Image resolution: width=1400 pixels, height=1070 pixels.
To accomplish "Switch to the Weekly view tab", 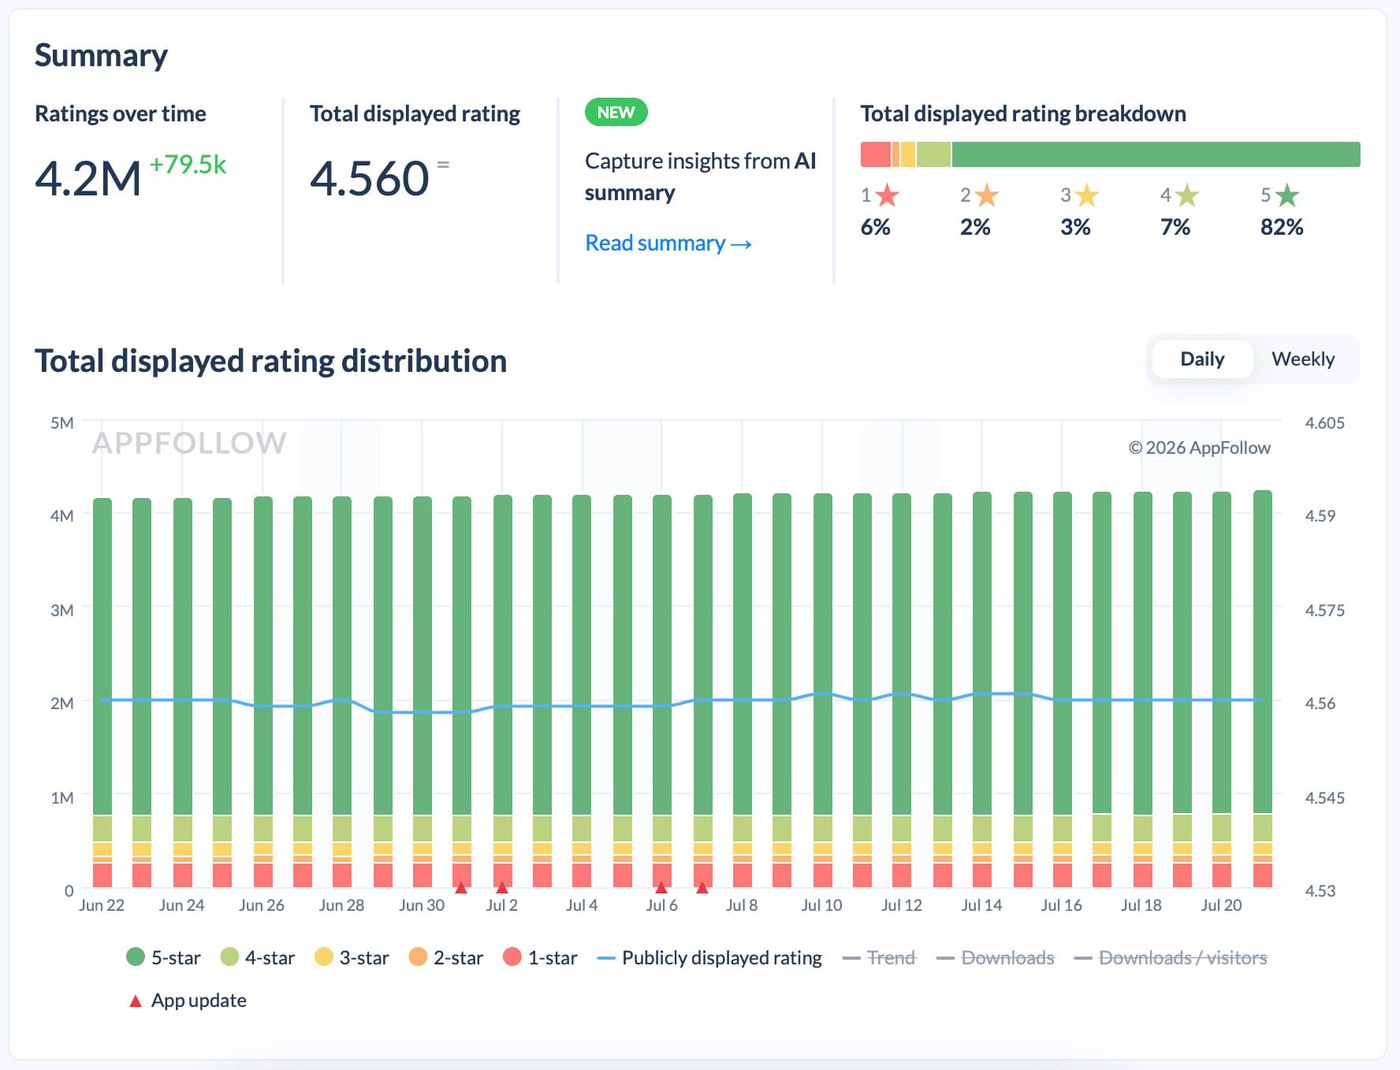I will pos(1303,359).
